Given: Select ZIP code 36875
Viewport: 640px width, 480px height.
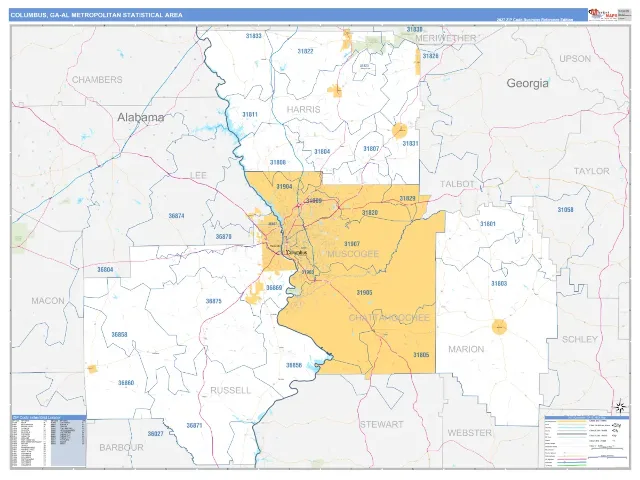Looking at the screenshot, I should click(x=213, y=301).
